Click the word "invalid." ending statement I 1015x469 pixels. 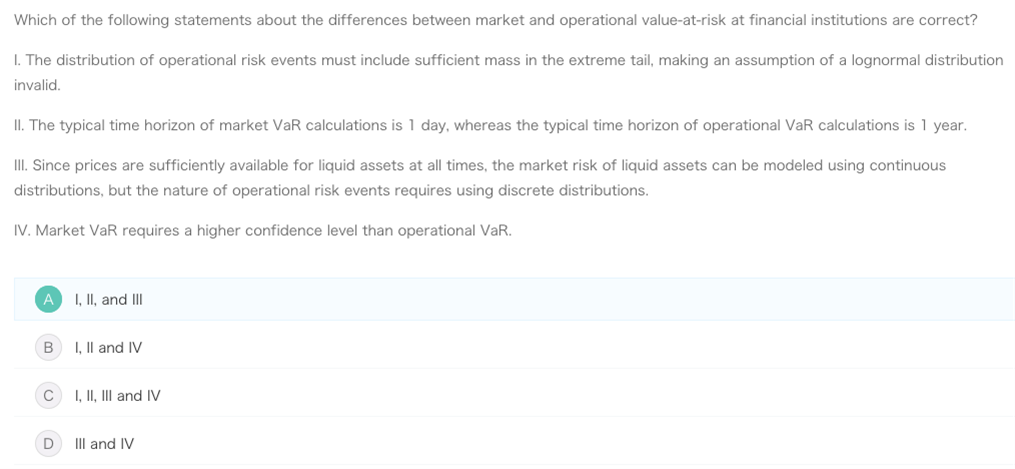[38, 85]
